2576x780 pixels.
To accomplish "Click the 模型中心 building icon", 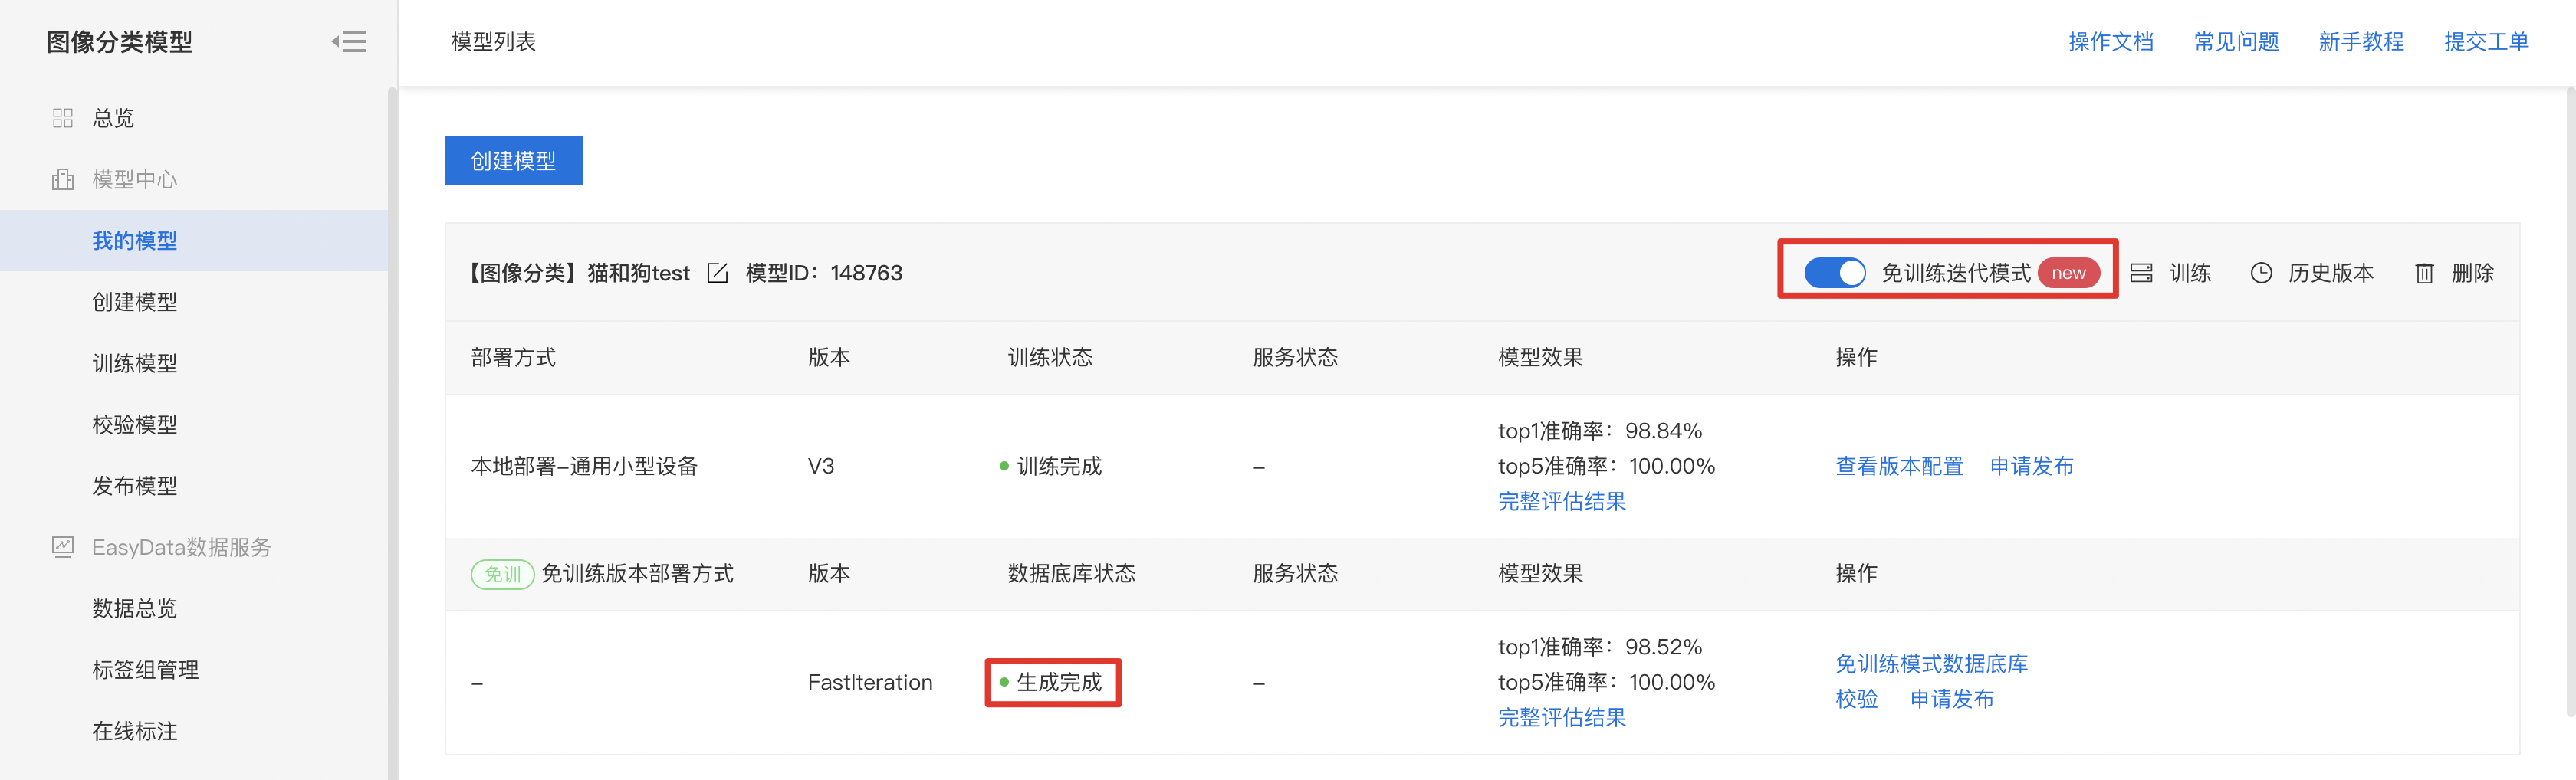I will pyautogui.click(x=63, y=179).
